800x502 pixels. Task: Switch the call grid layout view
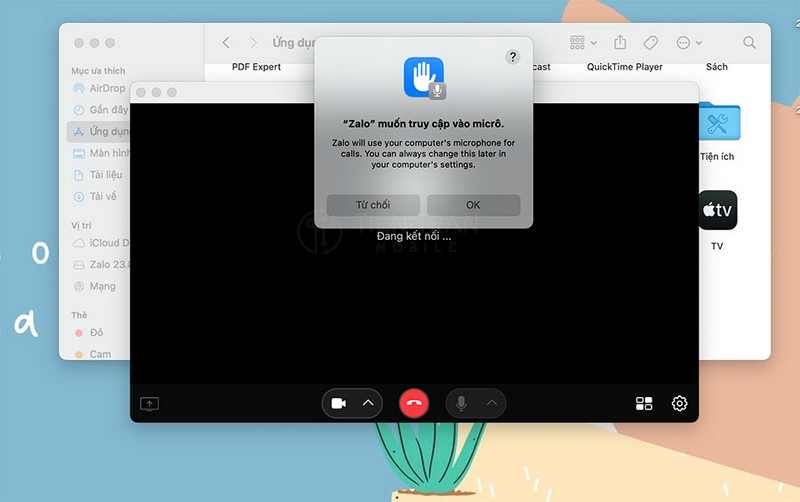[x=644, y=404]
